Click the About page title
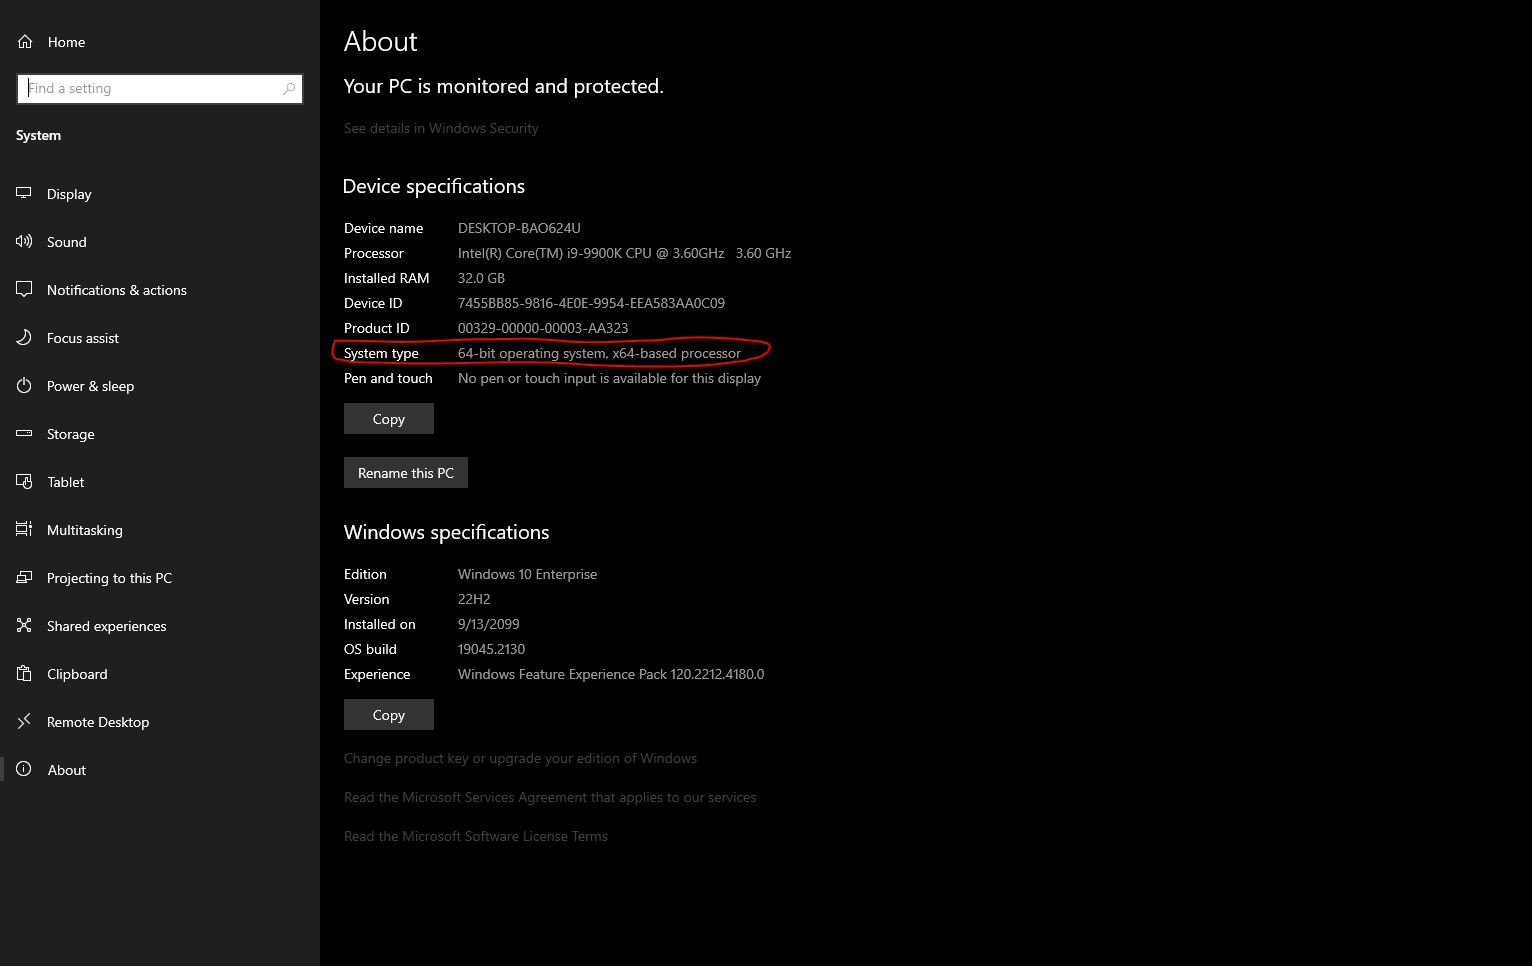Image resolution: width=1532 pixels, height=966 pixels. [381, 41]
